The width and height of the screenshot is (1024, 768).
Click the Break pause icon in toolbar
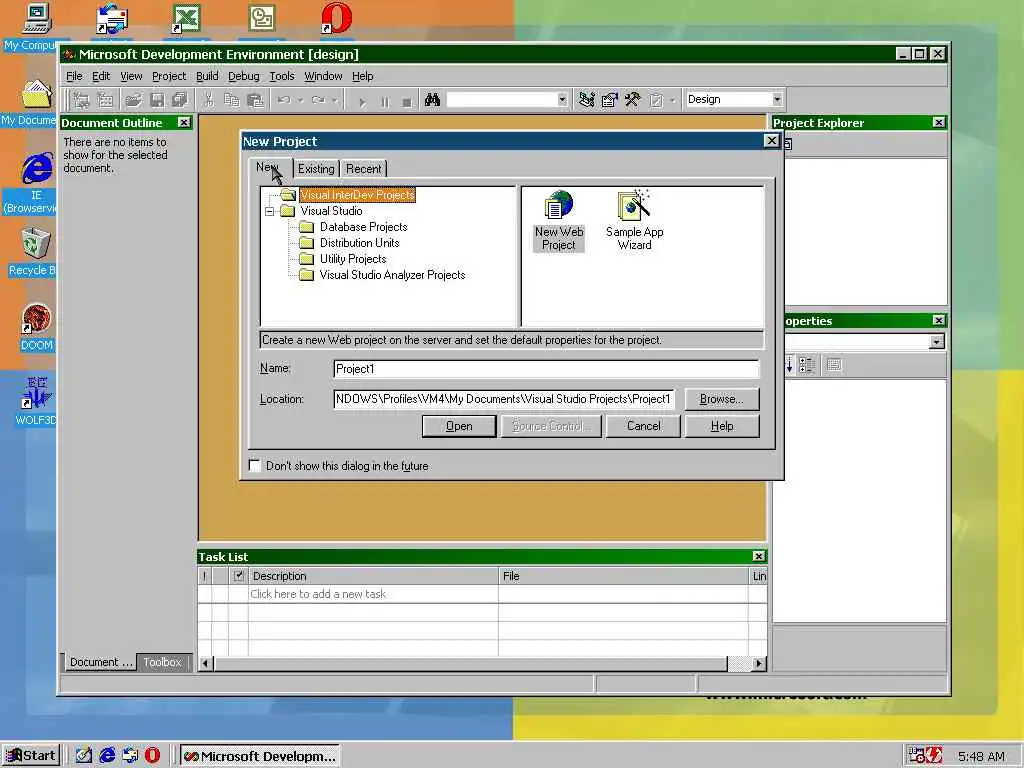[x=385, y=101]
